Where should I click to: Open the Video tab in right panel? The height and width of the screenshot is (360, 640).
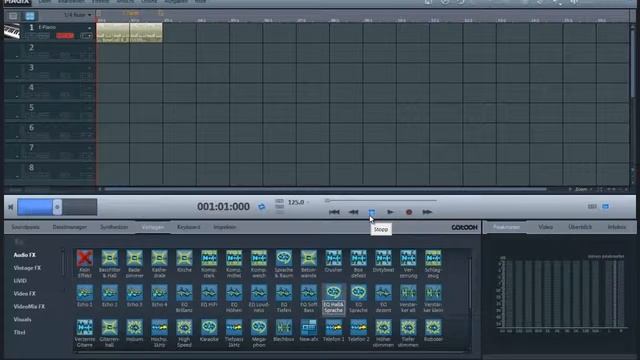pyautogui.click(x=545, y=227)
